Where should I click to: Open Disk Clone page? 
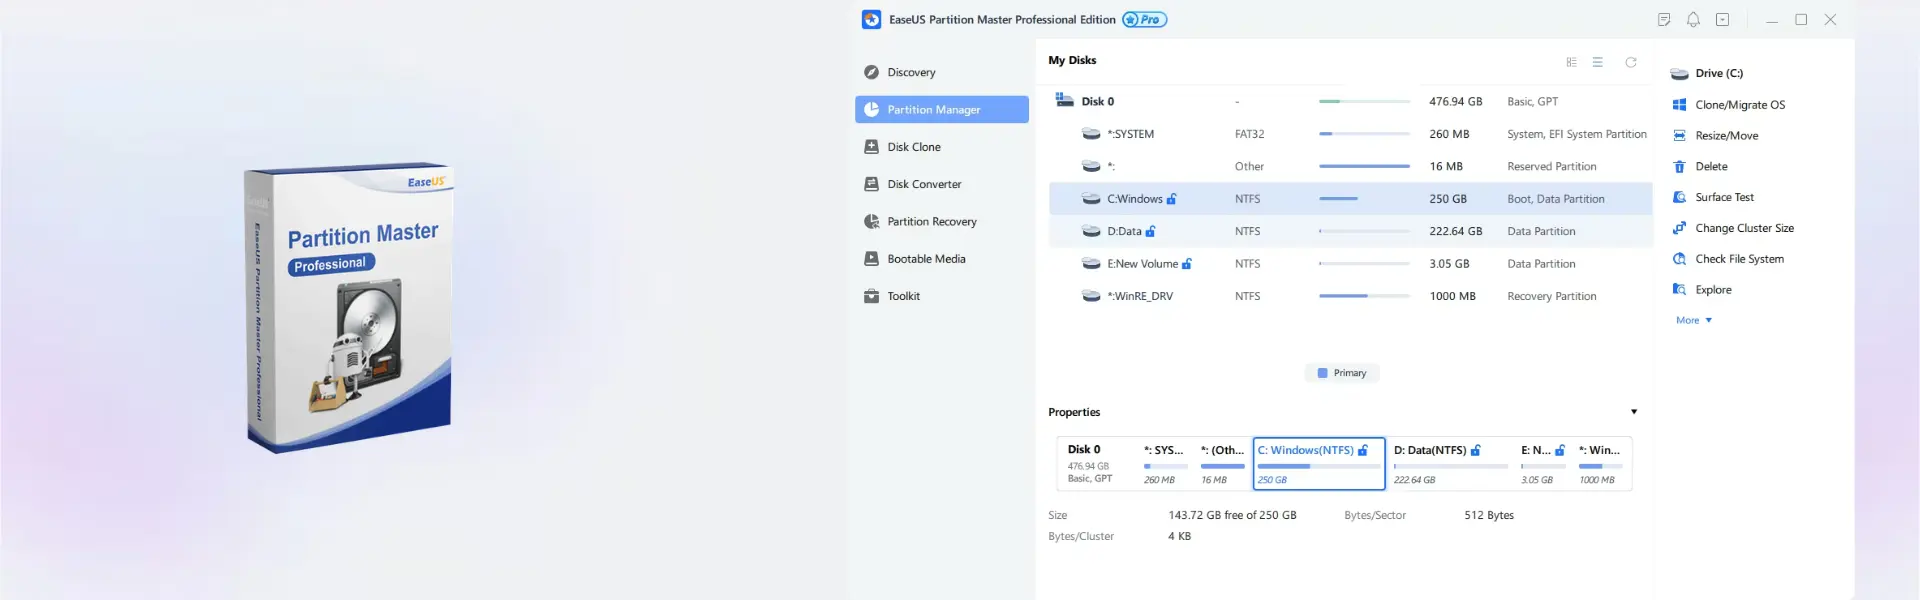coord(913,147)
